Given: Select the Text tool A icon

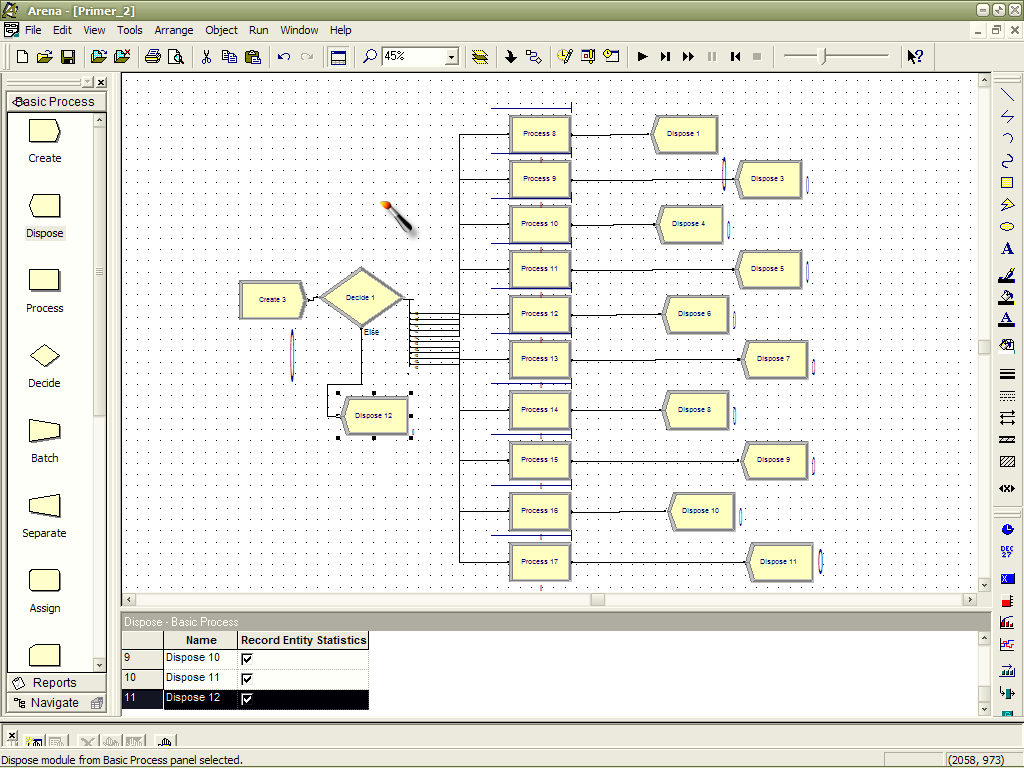Looking at the screenshot, I should point(1007,249).
